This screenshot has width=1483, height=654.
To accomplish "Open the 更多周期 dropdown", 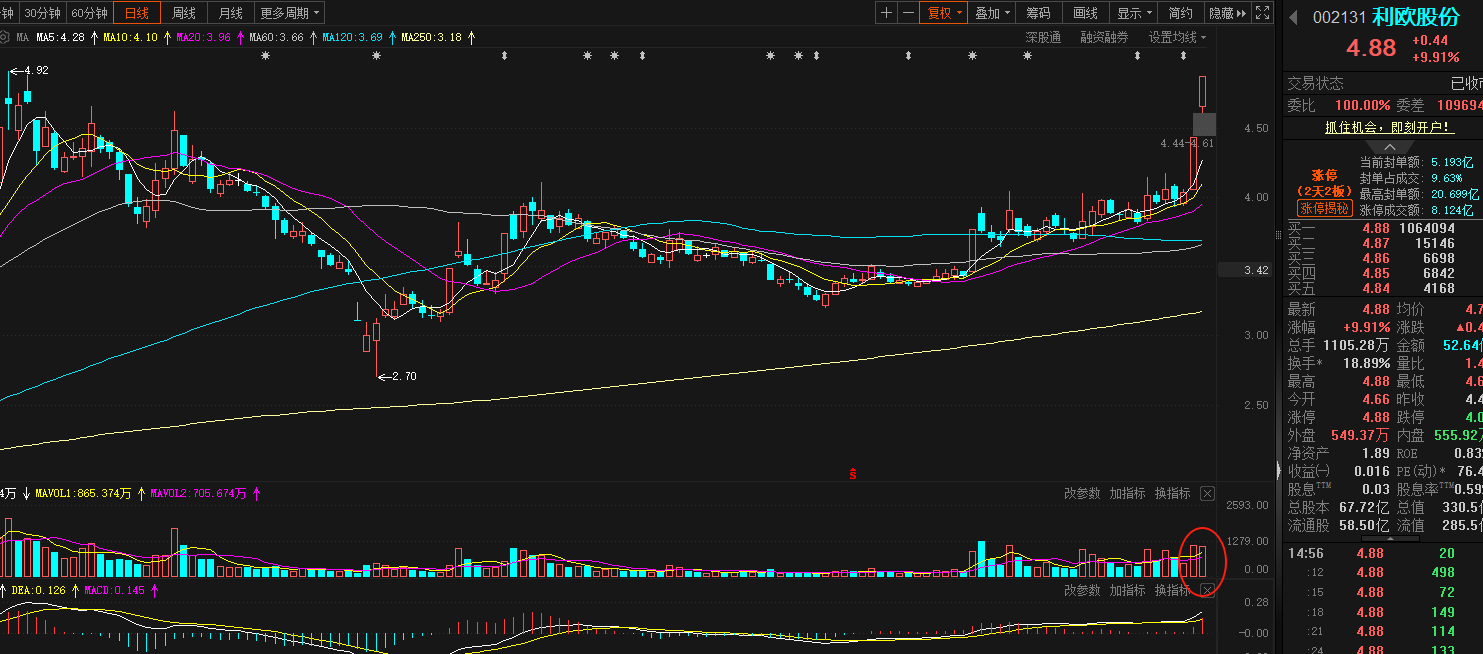I will tap(290, 13).
